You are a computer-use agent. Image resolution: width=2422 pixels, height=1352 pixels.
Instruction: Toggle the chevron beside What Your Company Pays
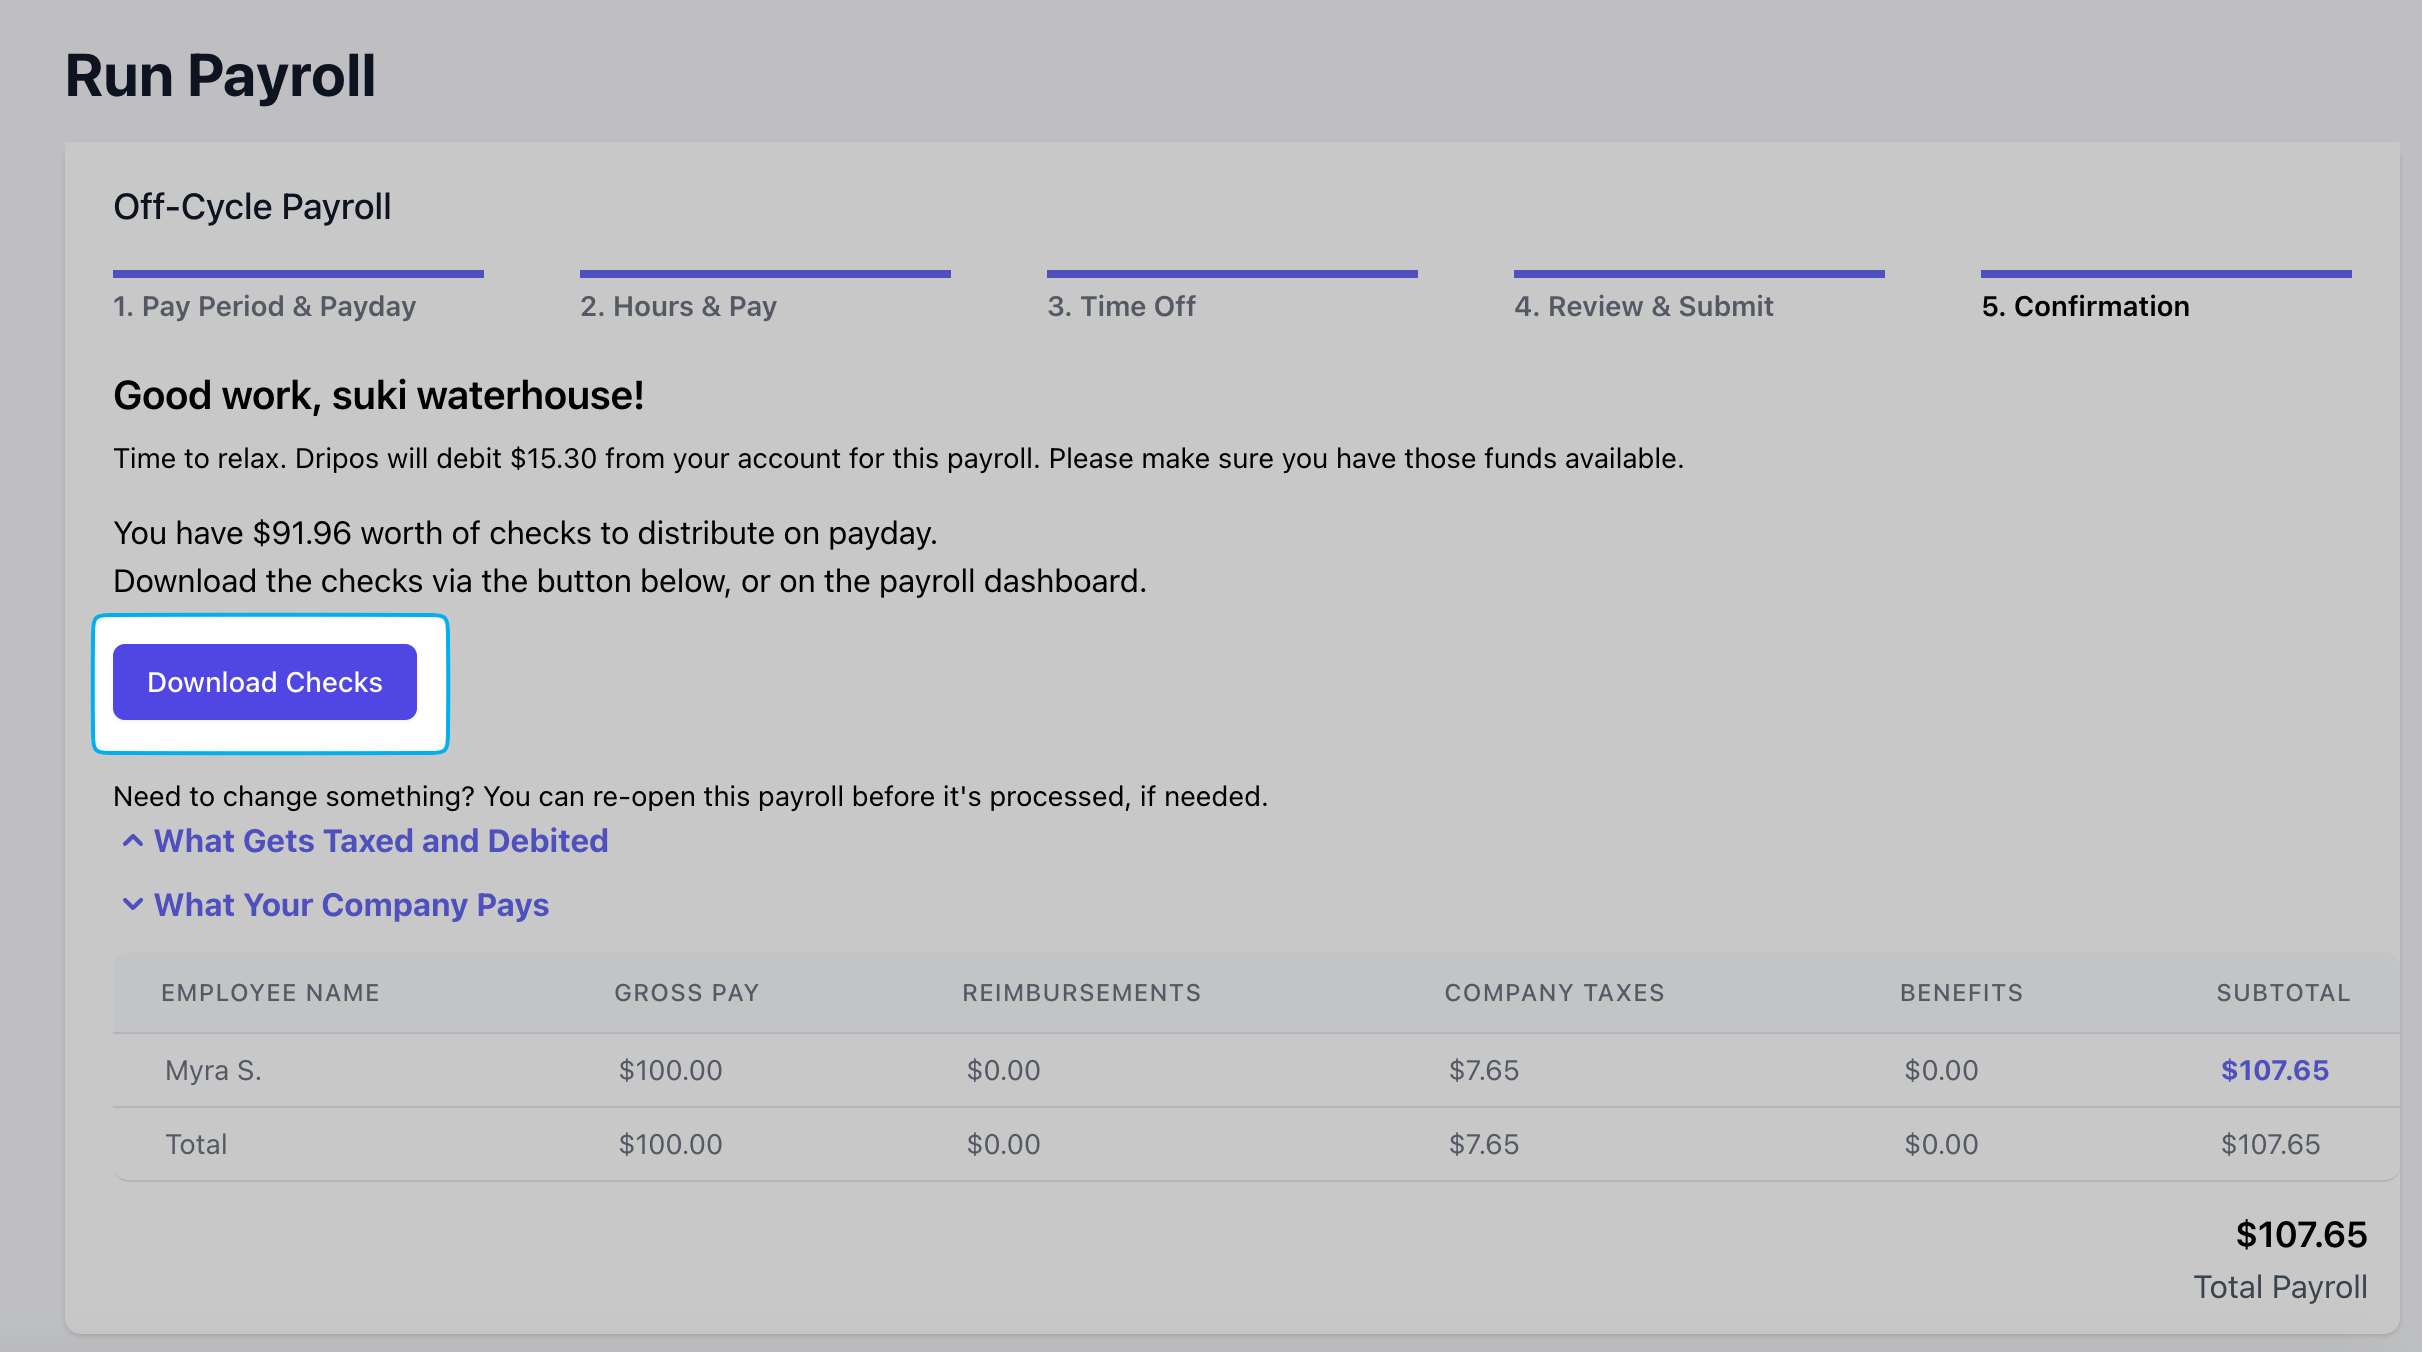click(132, 905)
